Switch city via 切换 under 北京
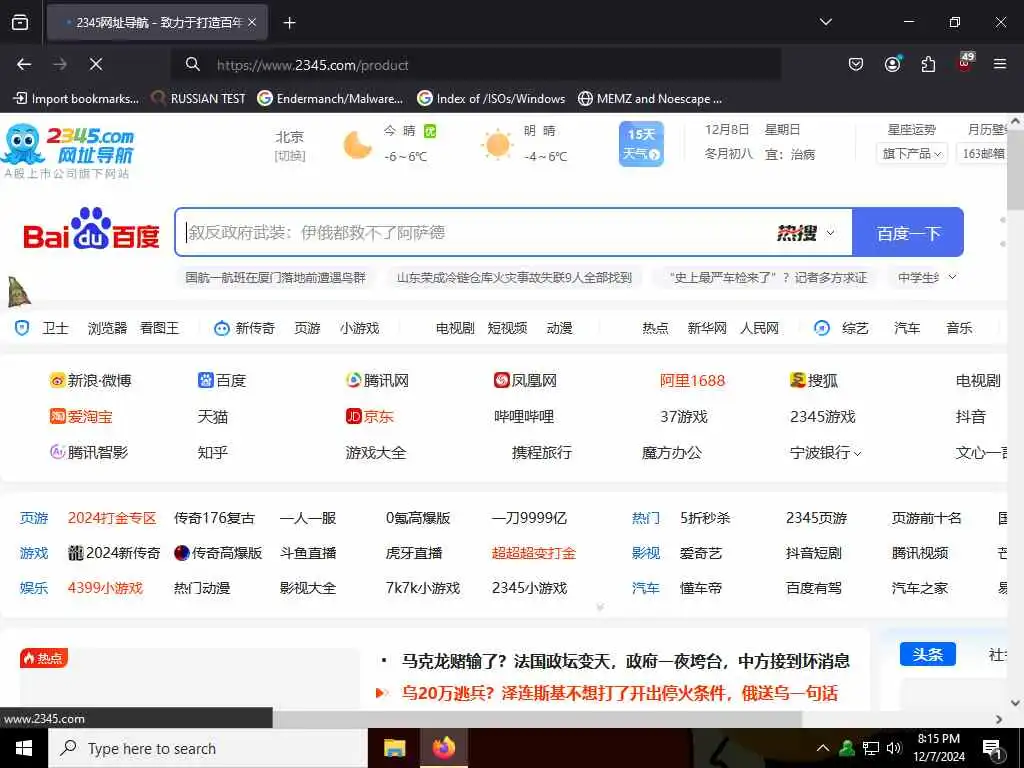This screenshot has height=768, width=1024. click(x=290, y=155)
